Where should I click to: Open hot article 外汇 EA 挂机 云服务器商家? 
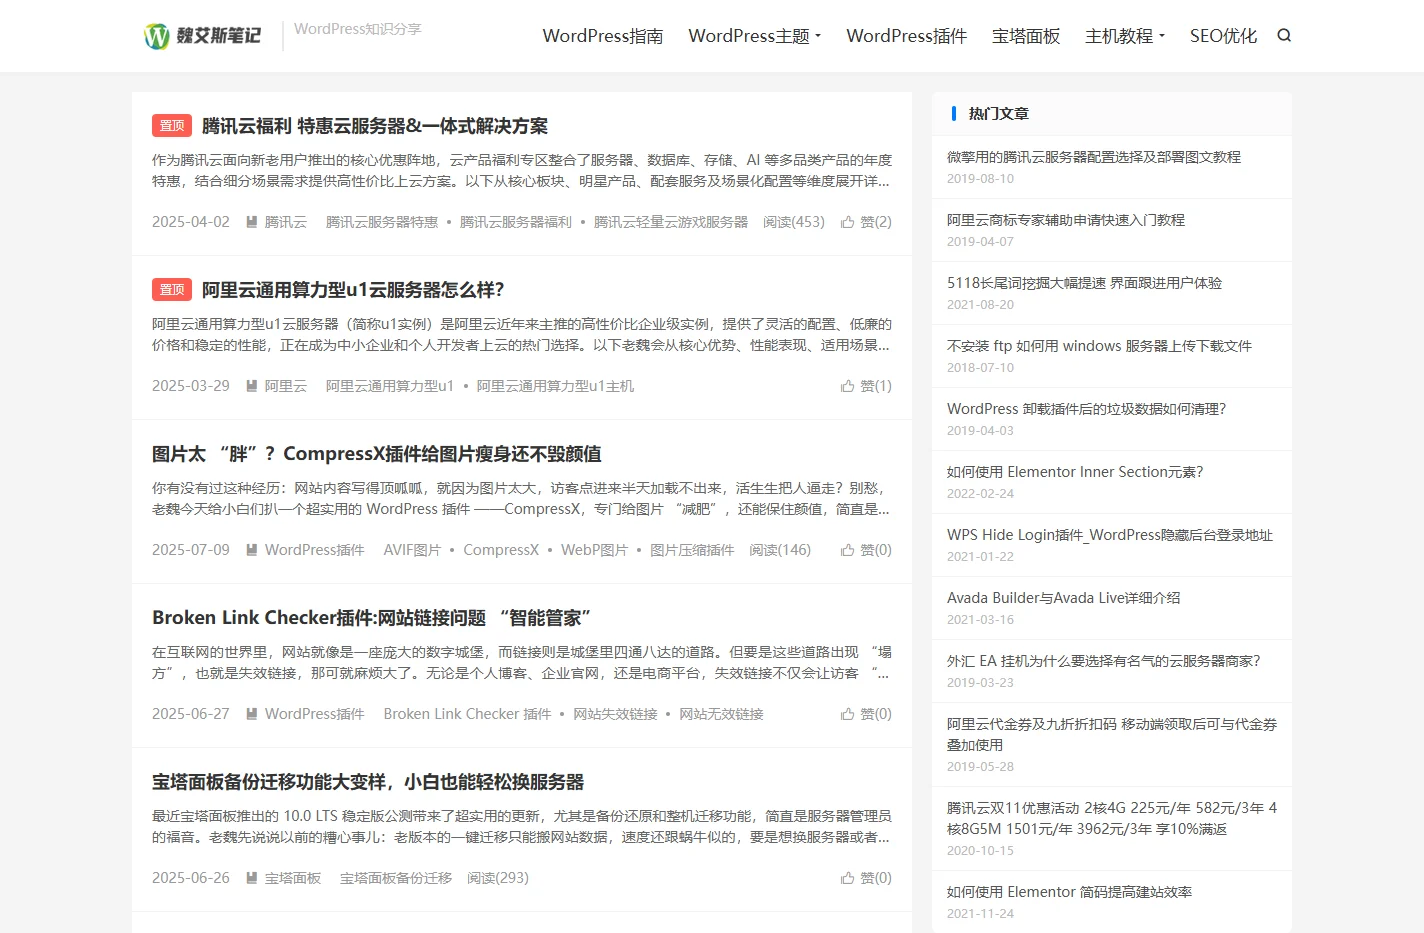(x=1104, y=661)
